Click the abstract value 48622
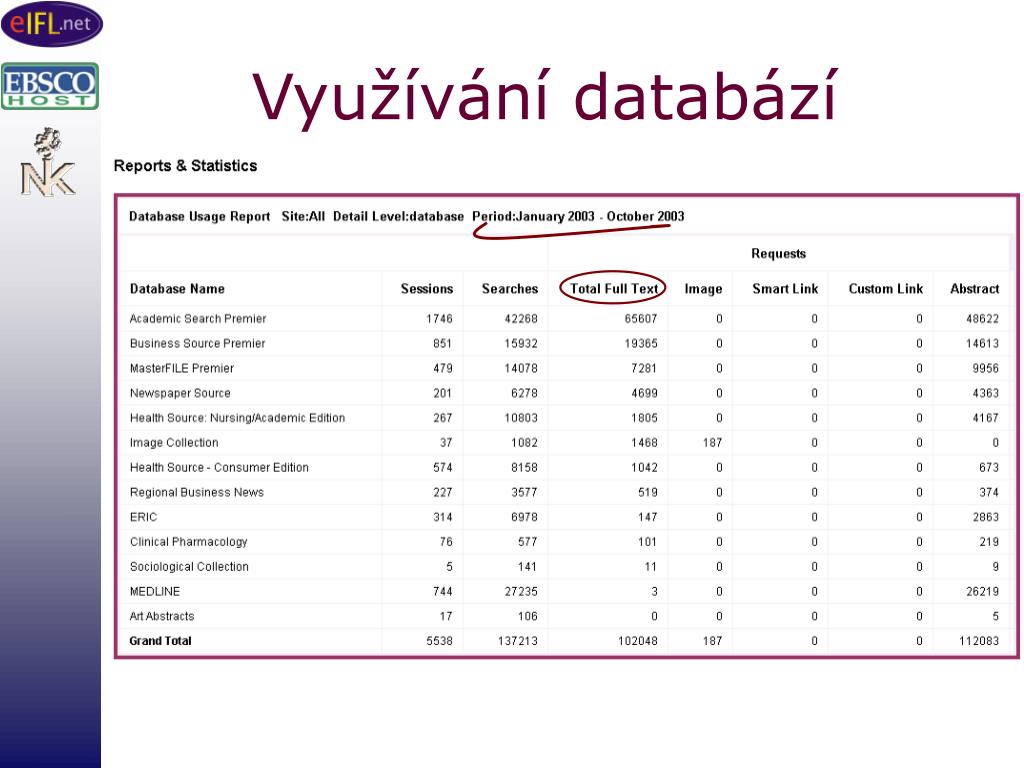Image resolution: width=1024 pixels, height=768 pixels. pos(982,319)
